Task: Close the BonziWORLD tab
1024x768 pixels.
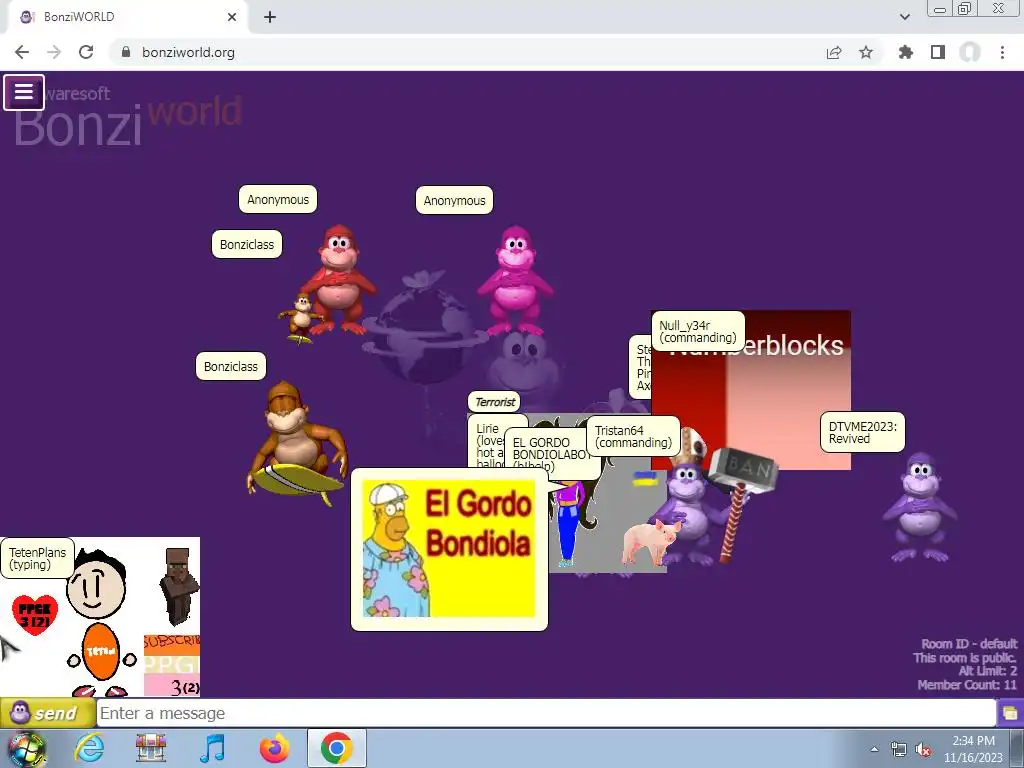Action: tap(232, 17)
